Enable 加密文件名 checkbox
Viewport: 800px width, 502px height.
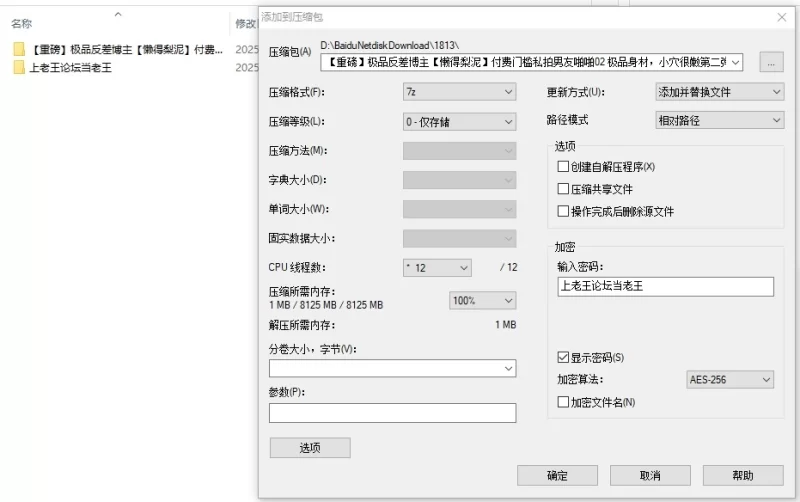click(x=563, y=402)
